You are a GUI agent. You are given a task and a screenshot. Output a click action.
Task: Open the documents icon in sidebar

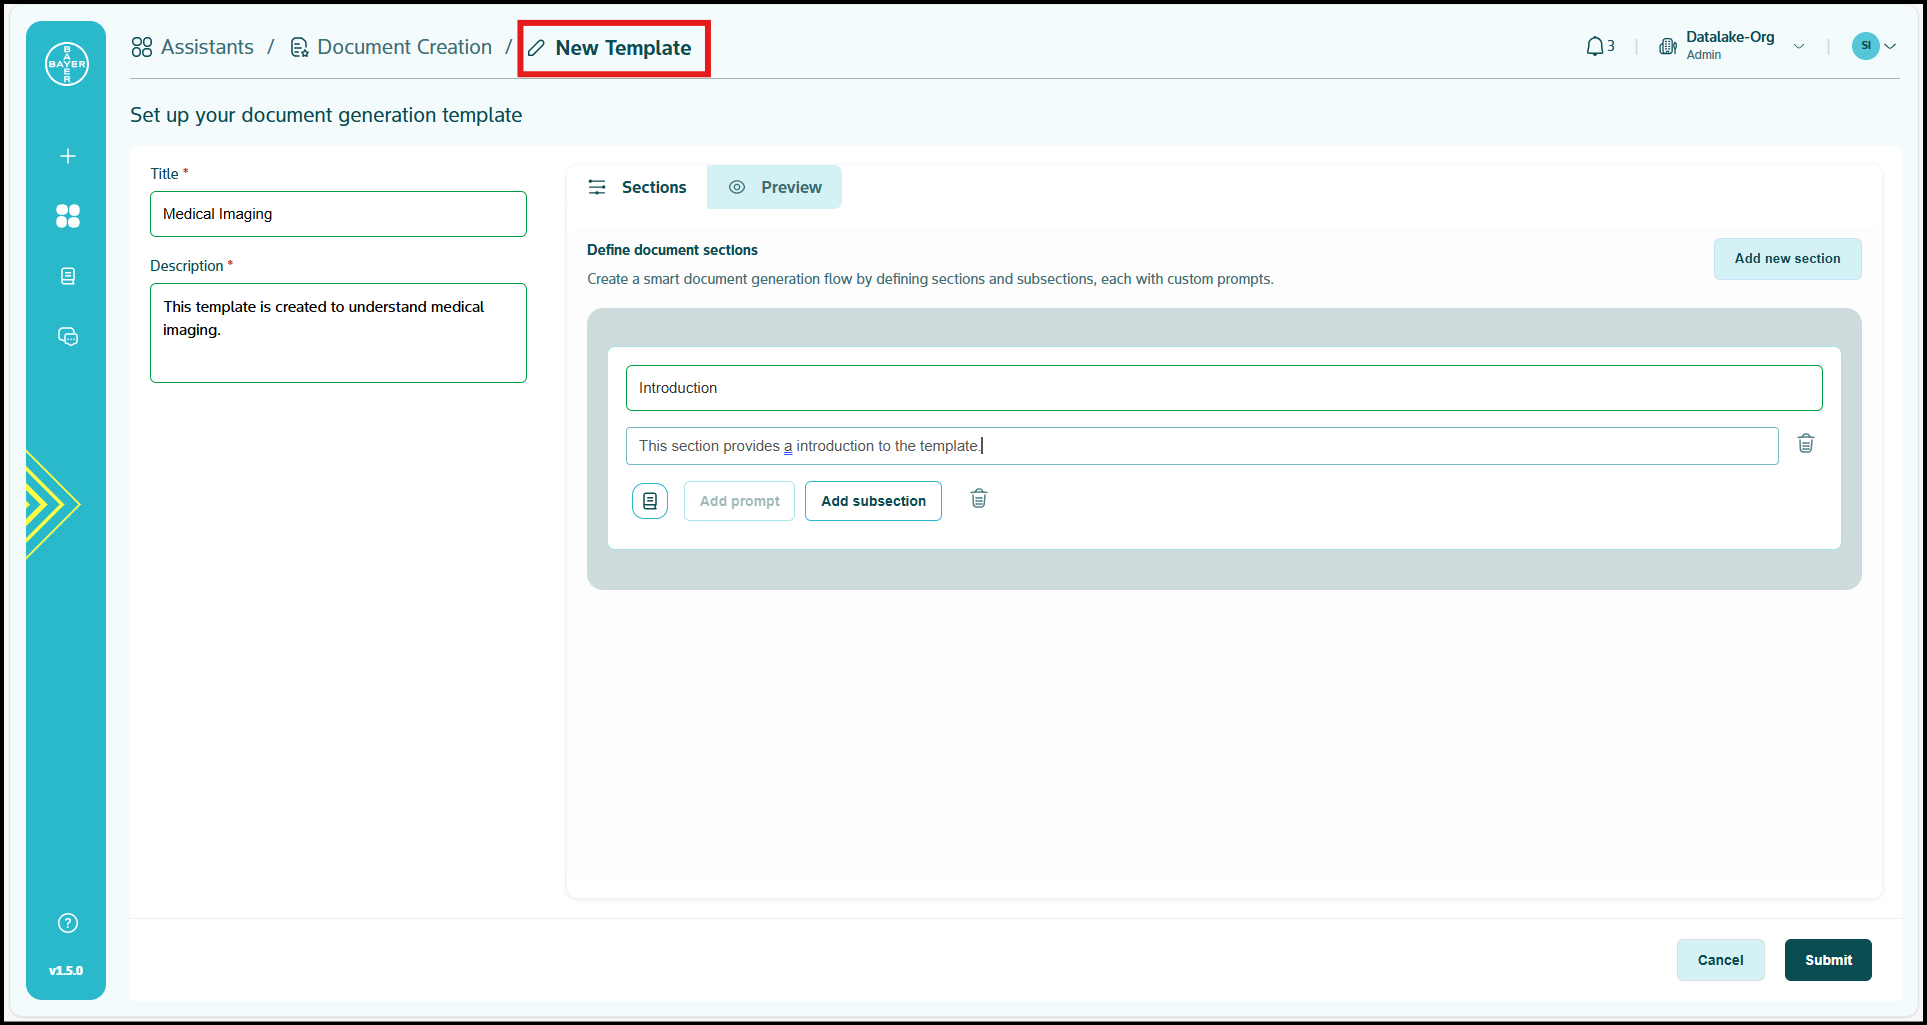(x=68, y=276)
